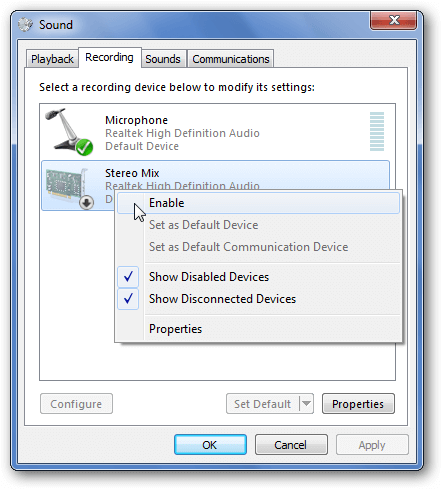Open the Sounds tab
The height and width of the screenshot is (489, 442).
pos(163,59)
